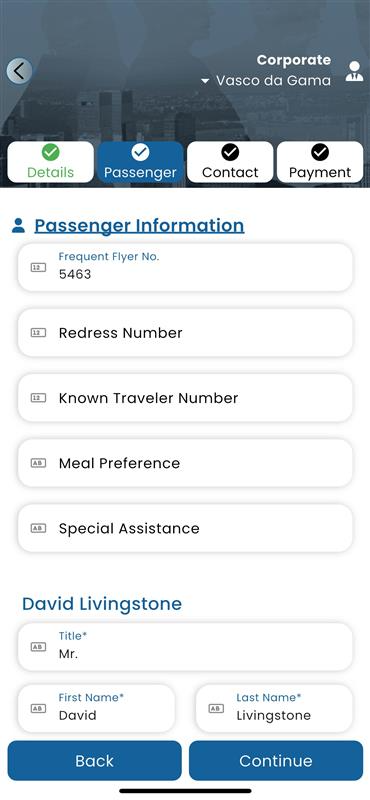
Task: Focus the Known Traveler Number field
Action: 185,397
